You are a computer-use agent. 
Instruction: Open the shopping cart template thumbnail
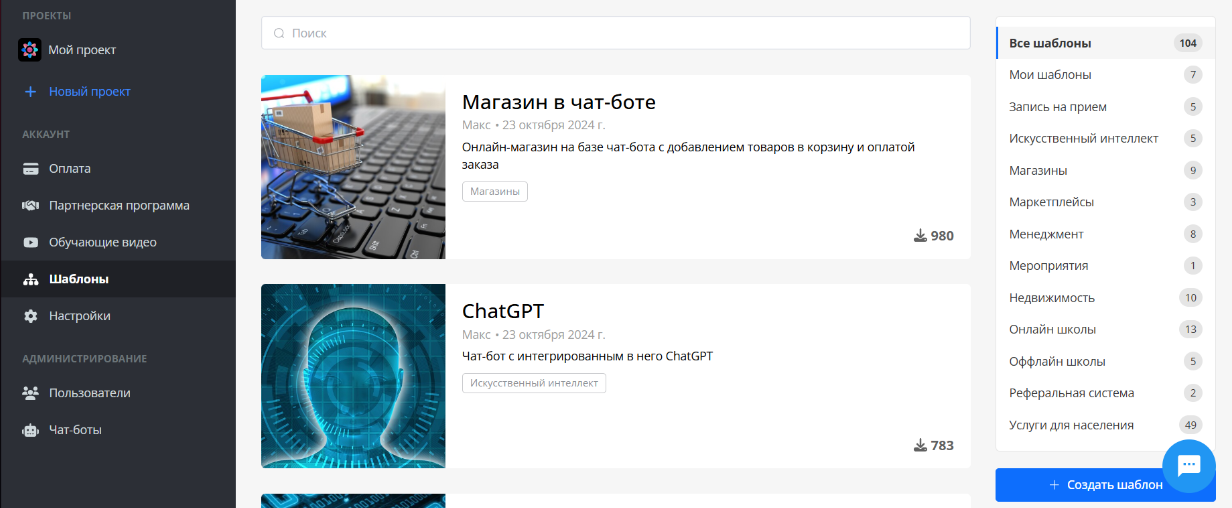pos(353,167)
